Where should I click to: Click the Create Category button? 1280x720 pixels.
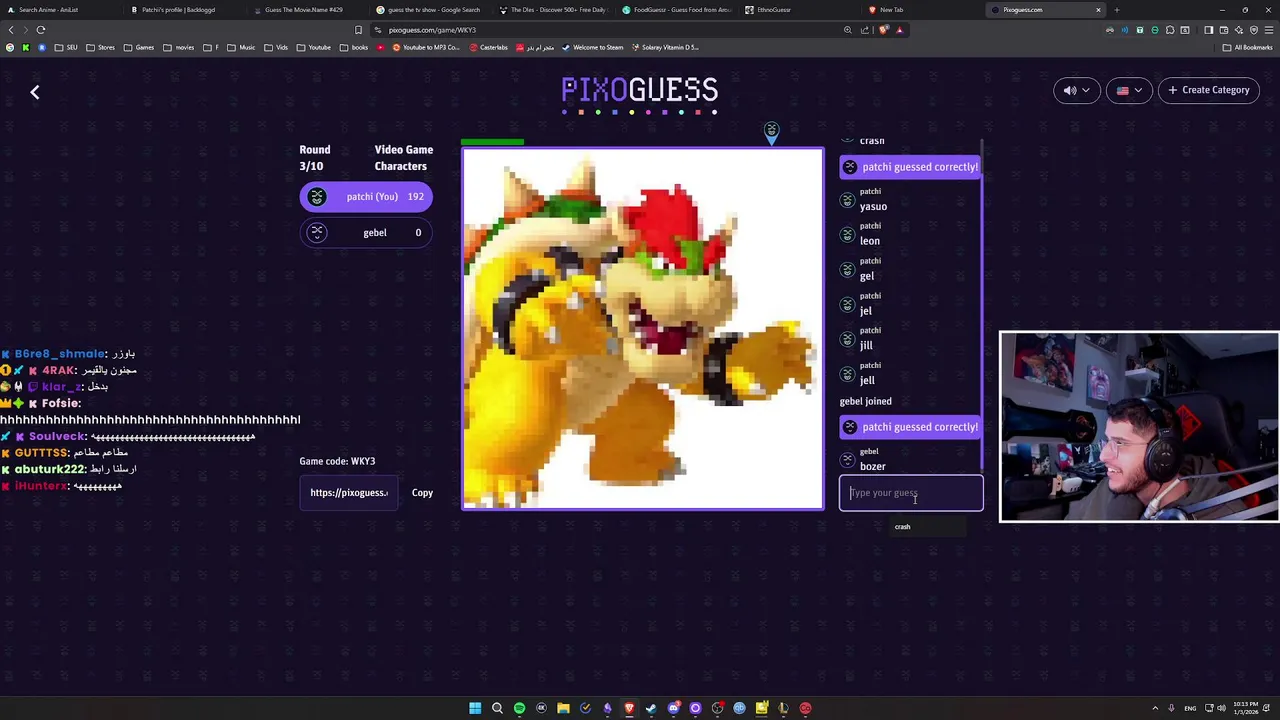[x=1209, y=90]
